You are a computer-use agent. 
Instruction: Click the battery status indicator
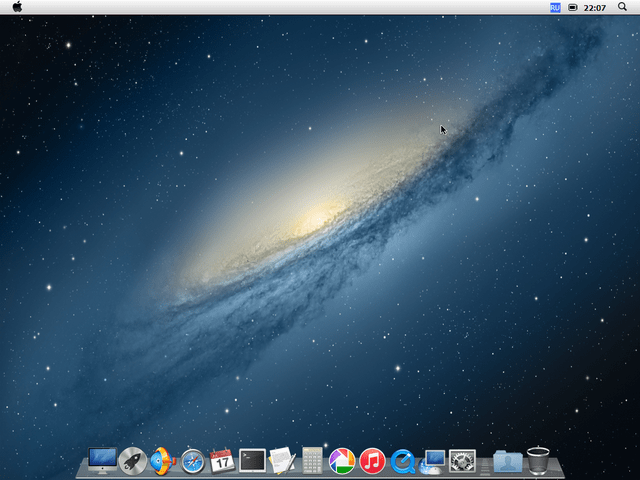coord(573,7)
